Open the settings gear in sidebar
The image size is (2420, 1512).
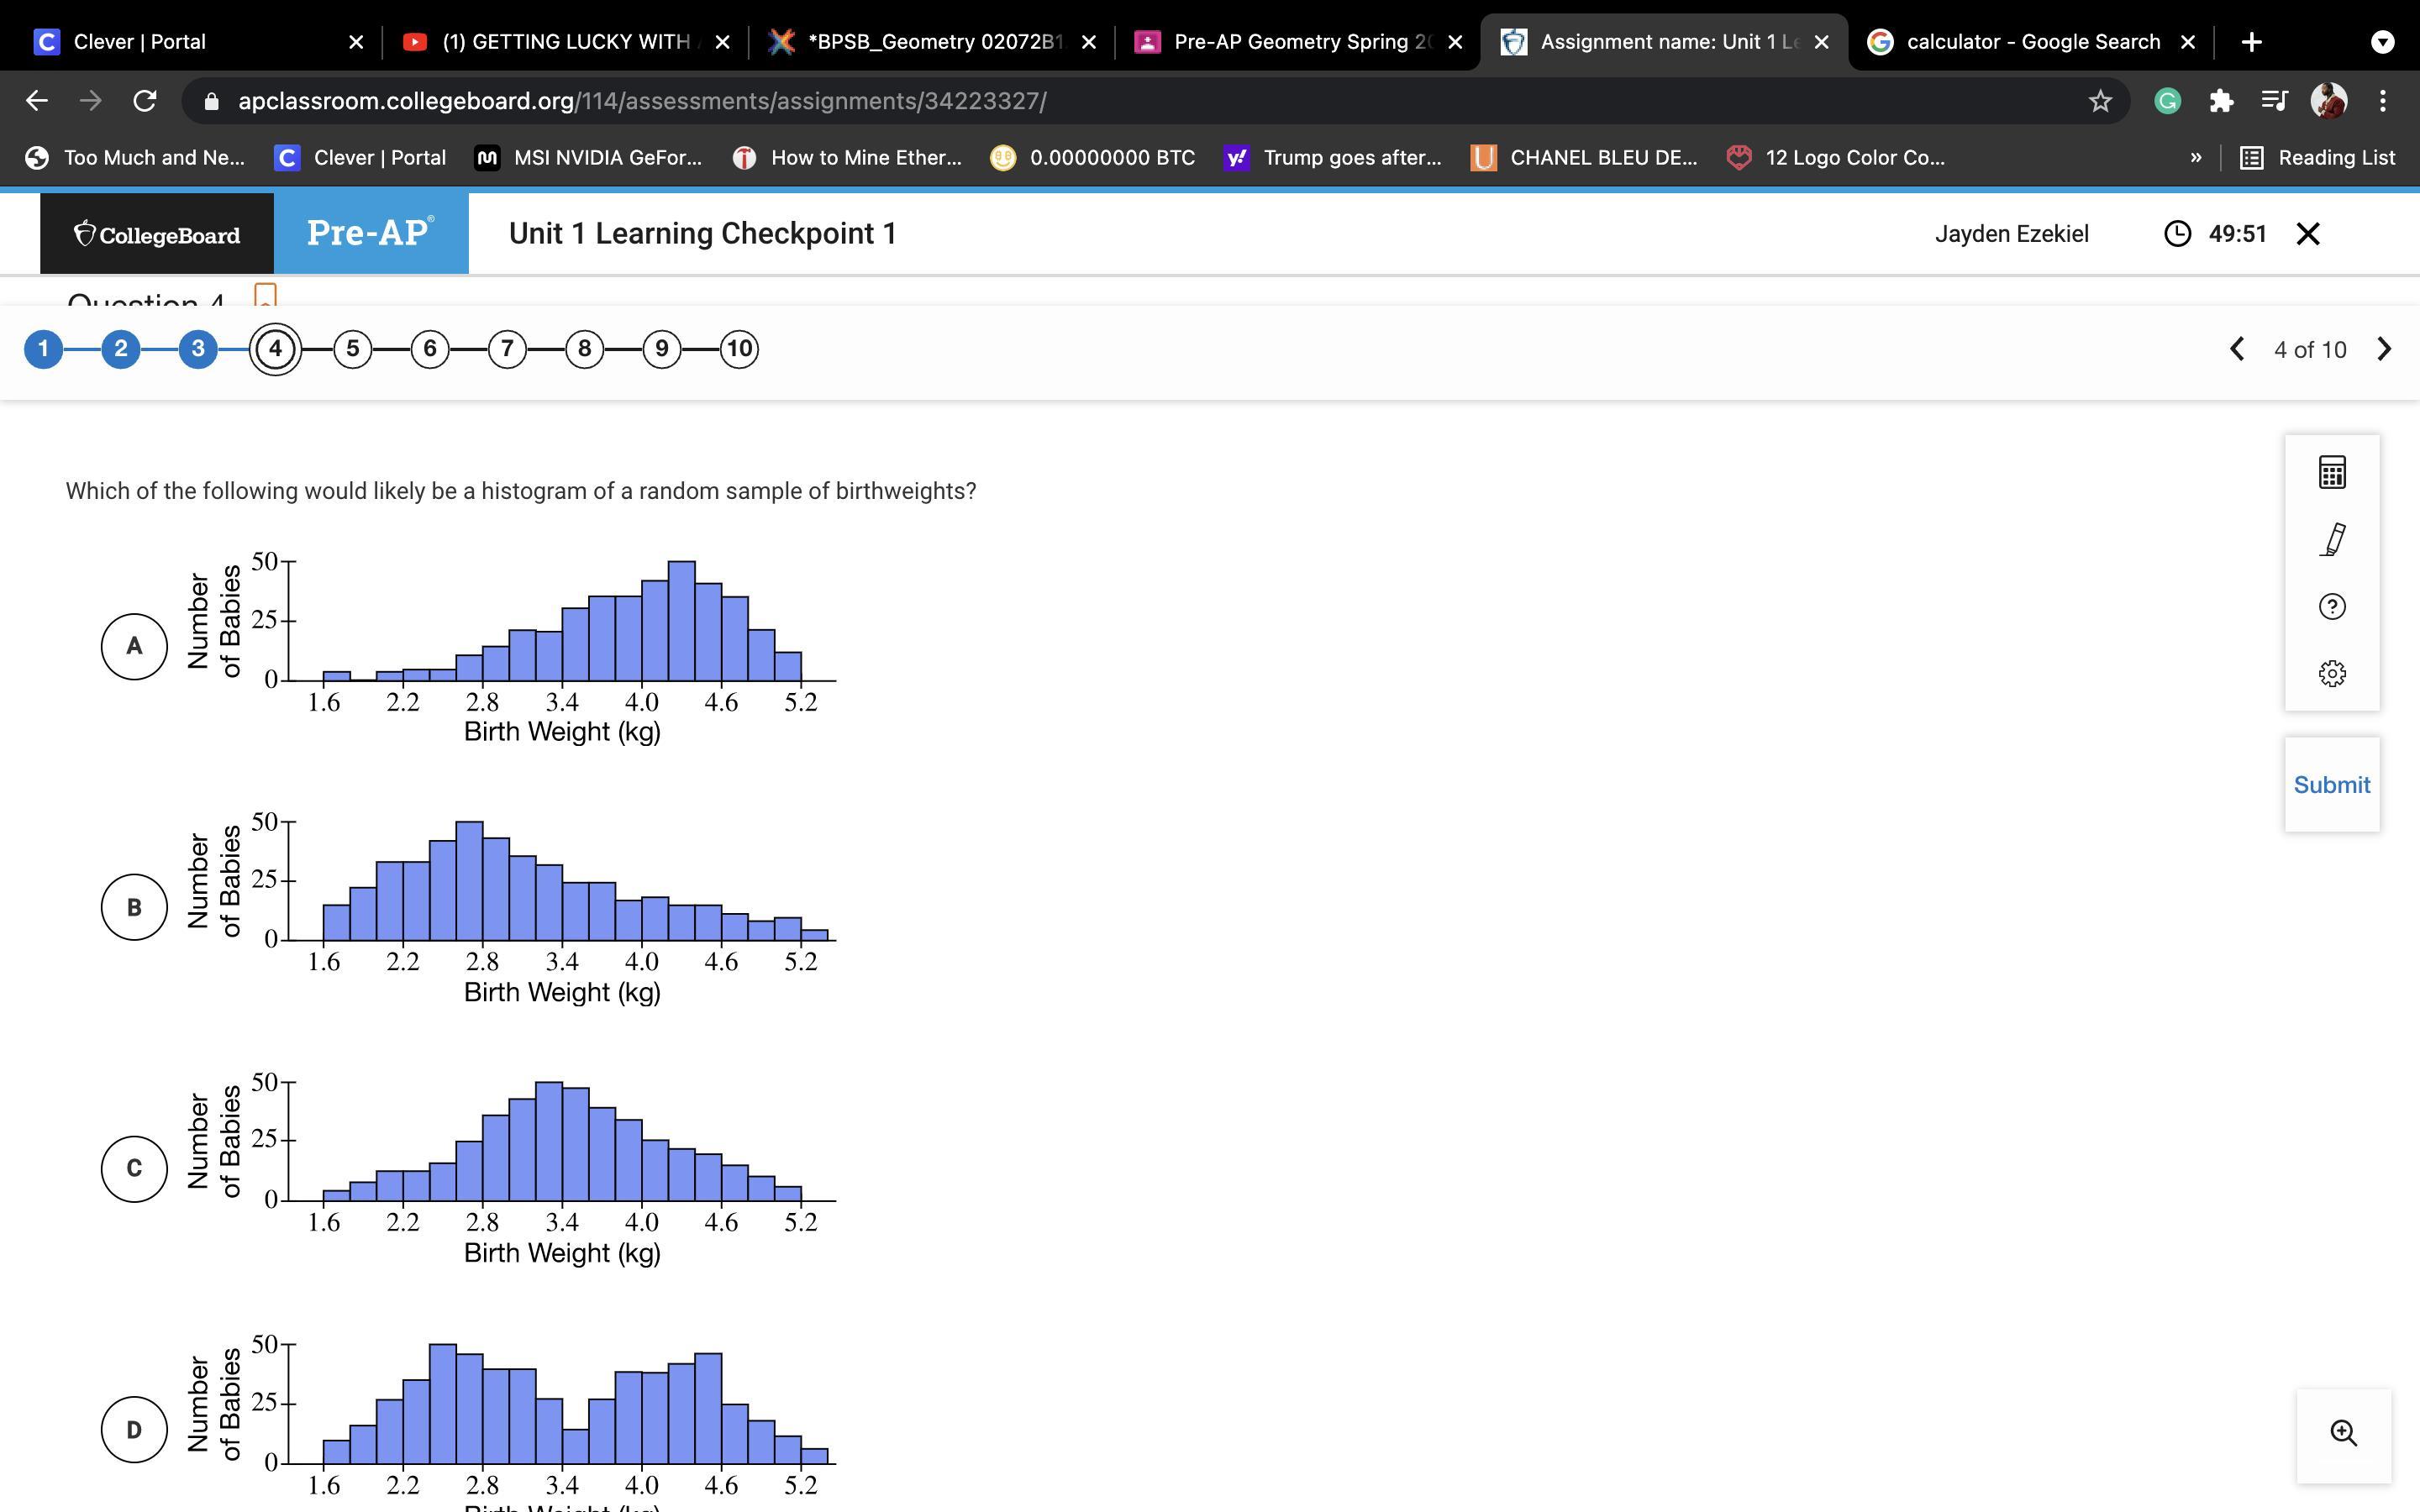pos(2332,674)
